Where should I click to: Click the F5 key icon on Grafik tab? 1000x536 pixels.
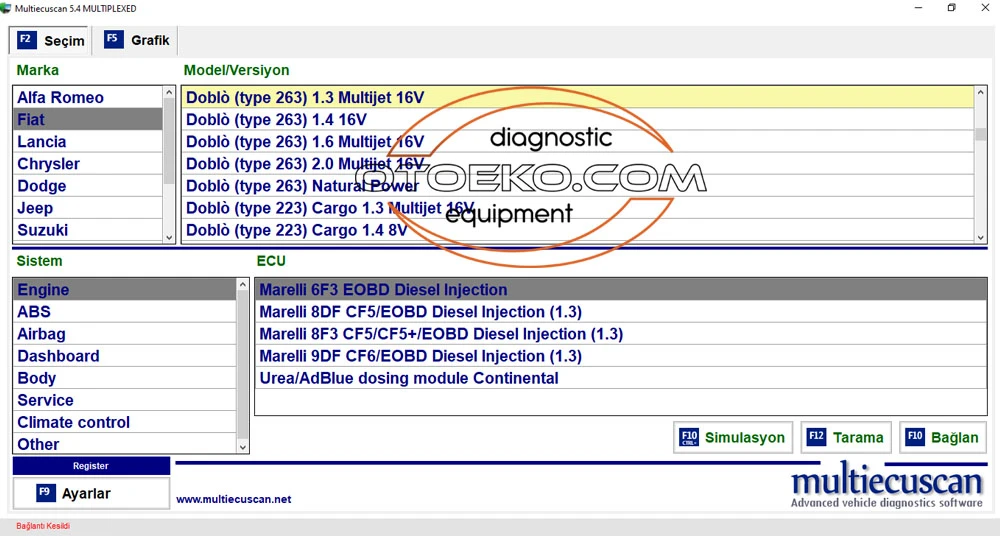tap(113, 39)
